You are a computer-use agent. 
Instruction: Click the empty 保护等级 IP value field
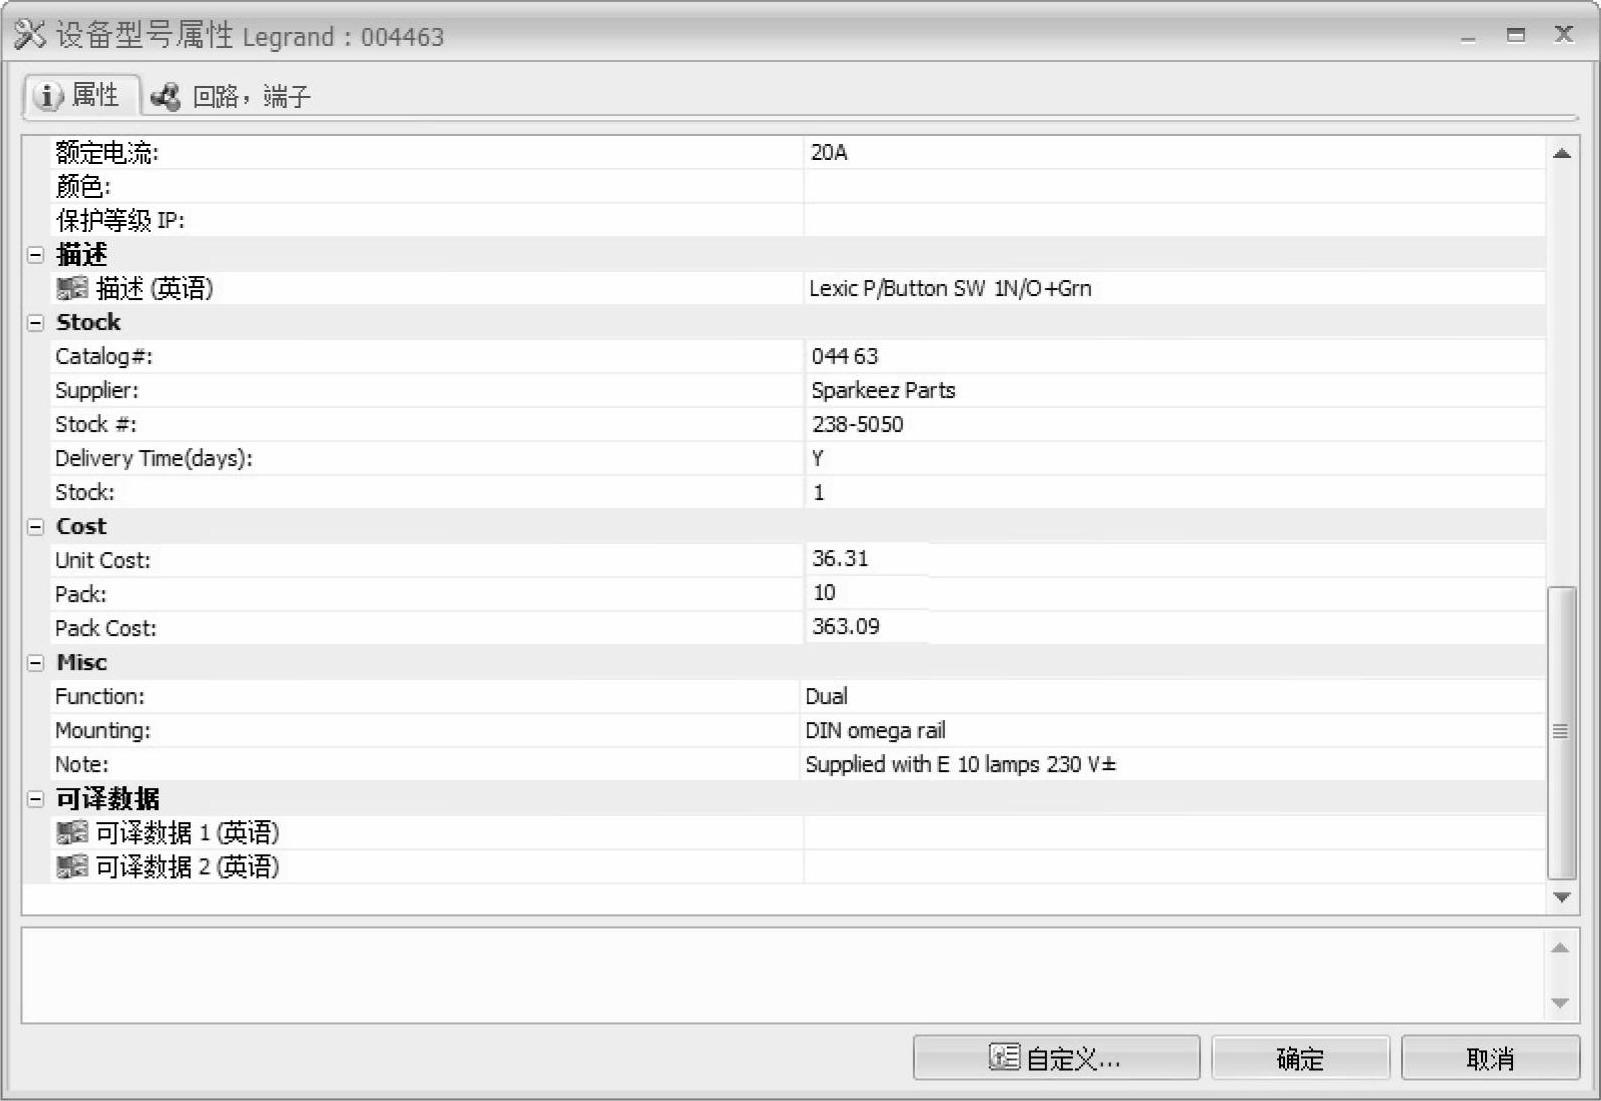coord(1175,220)
